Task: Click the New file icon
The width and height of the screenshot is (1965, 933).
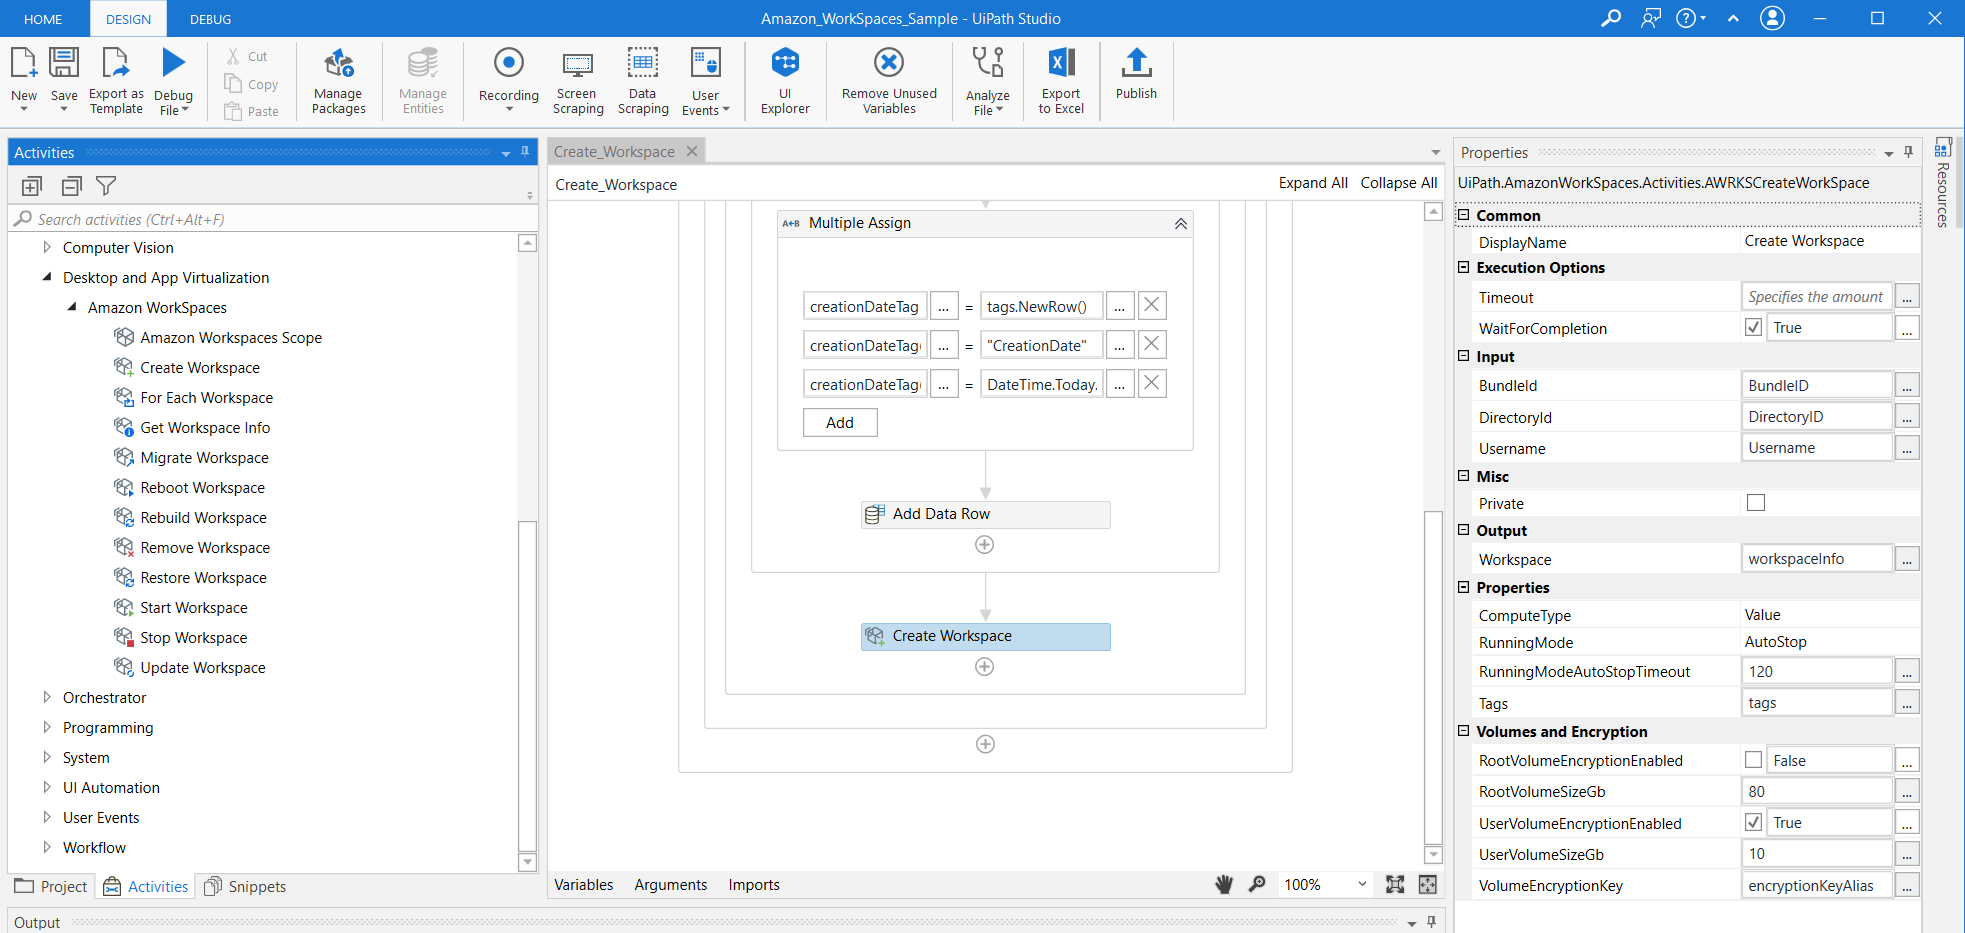Action: tap(24, 63)
